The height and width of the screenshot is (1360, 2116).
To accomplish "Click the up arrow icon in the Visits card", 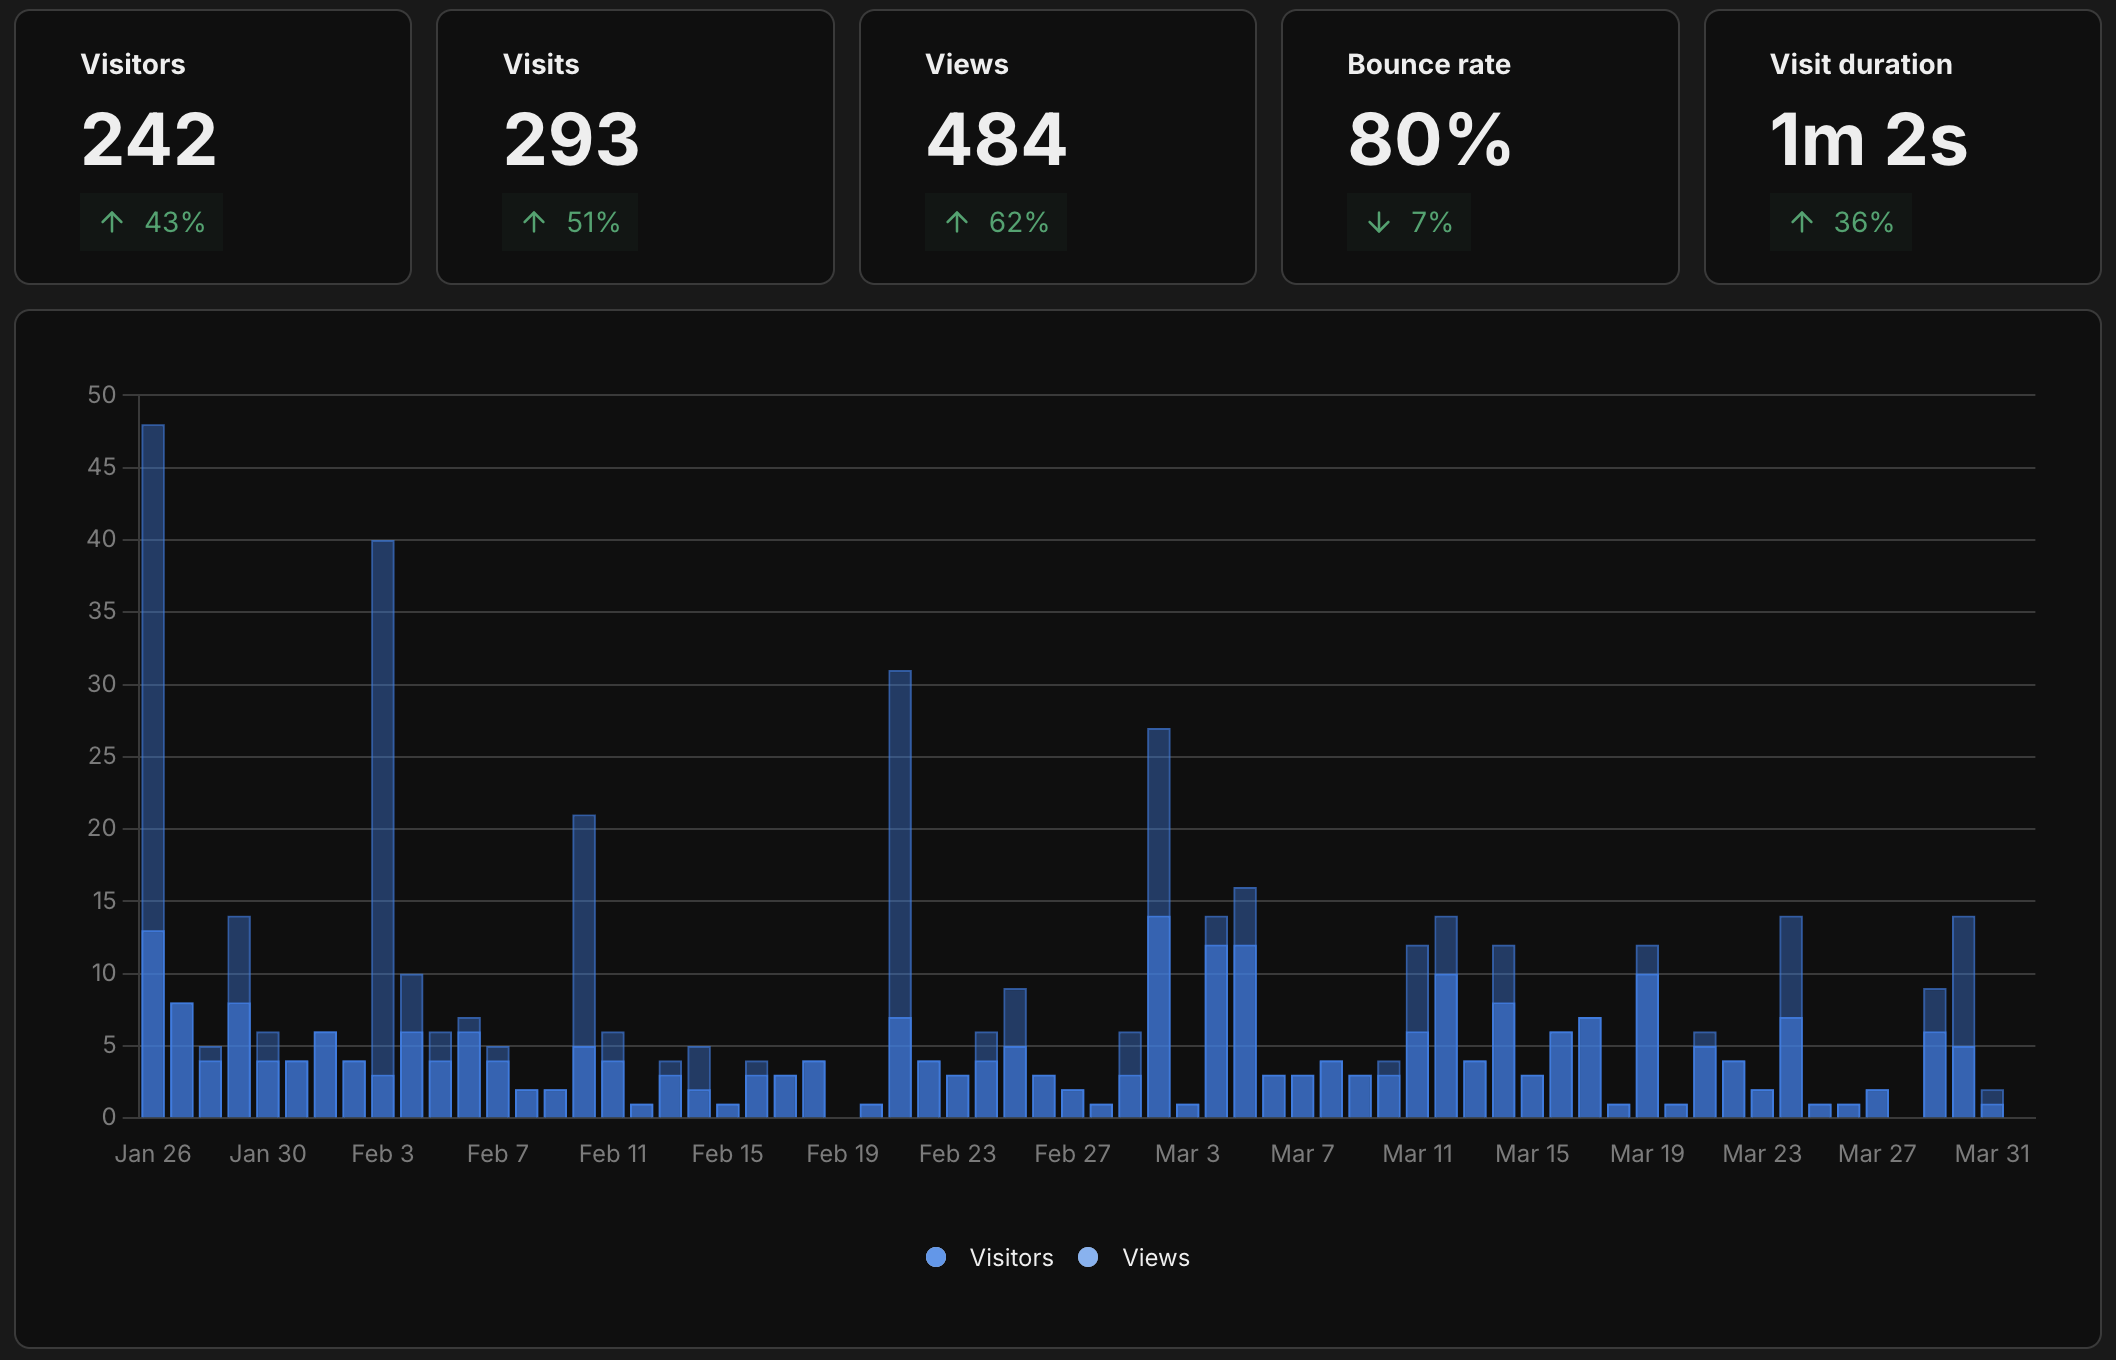I will click(533, 221).
